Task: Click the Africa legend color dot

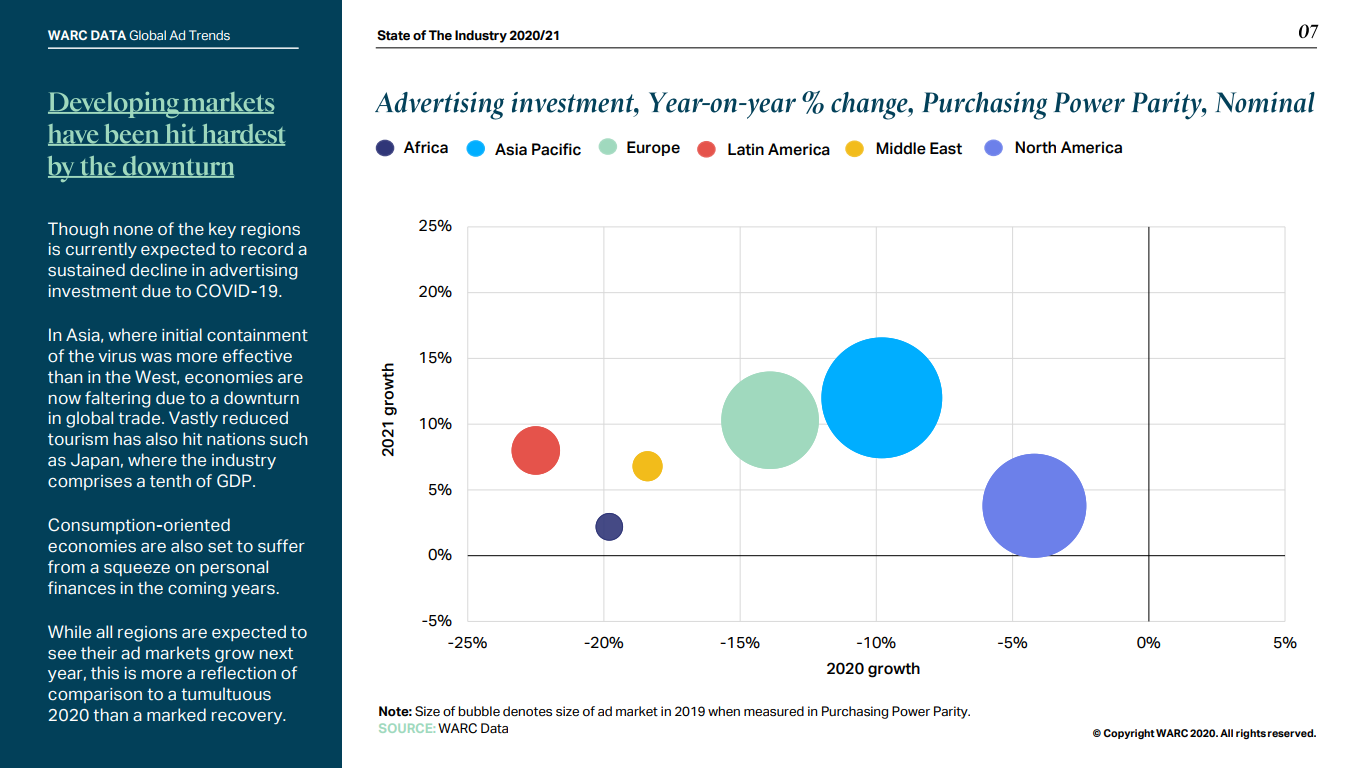Action: [x=385, y=148]
